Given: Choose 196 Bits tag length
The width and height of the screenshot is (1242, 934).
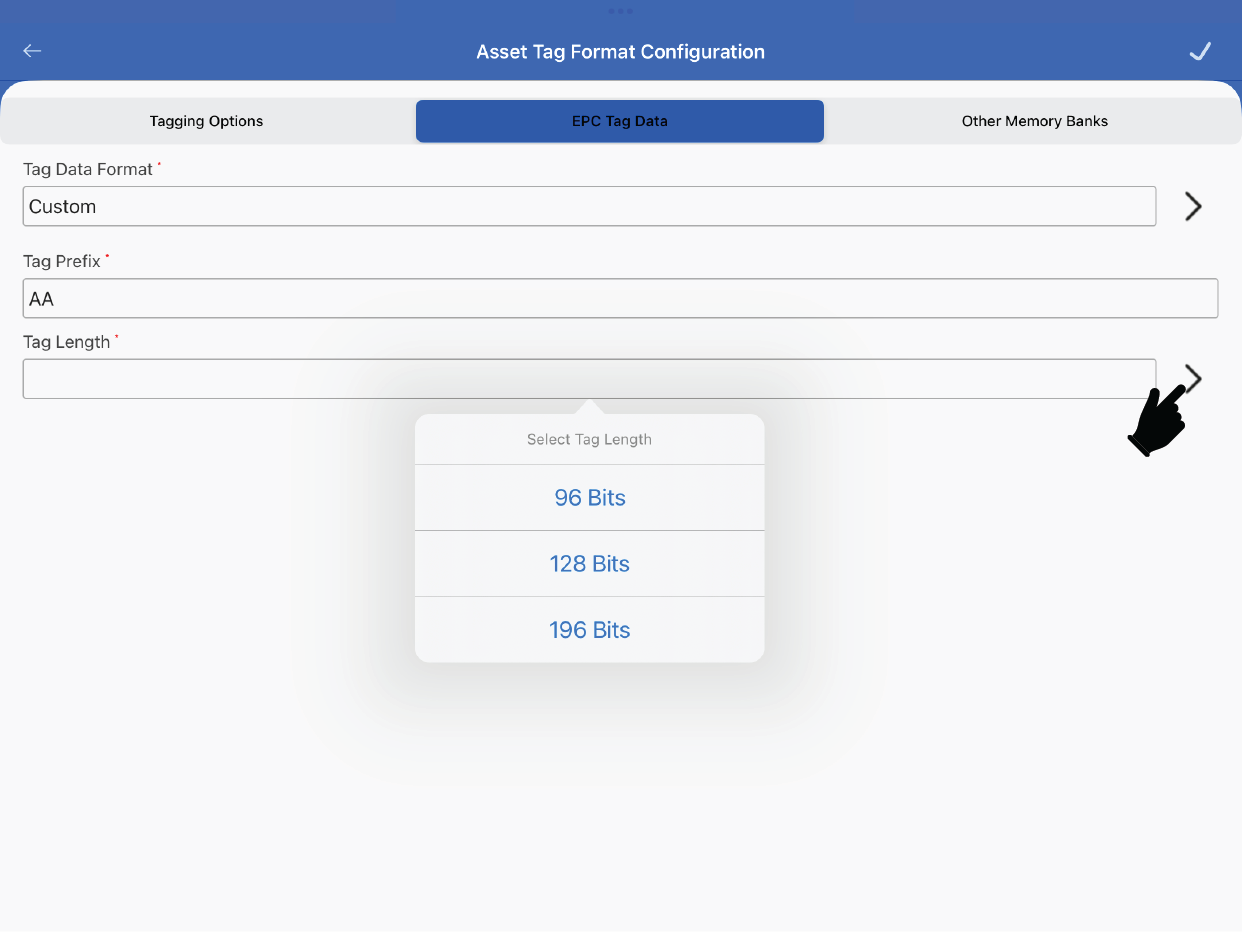Looking at the screenshot, I should [x=590, y=630].
